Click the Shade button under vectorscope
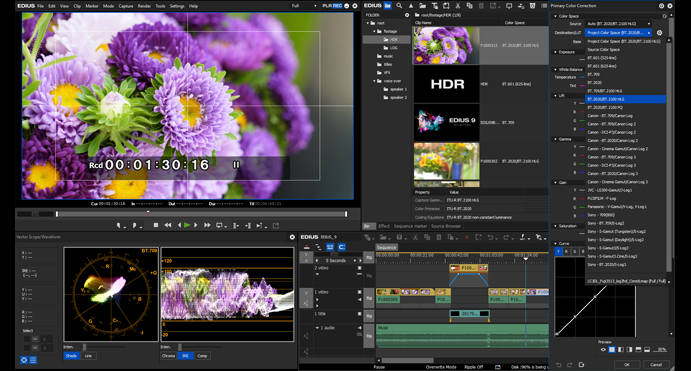Screen dimensions: 691x371 tap(71, 356)
